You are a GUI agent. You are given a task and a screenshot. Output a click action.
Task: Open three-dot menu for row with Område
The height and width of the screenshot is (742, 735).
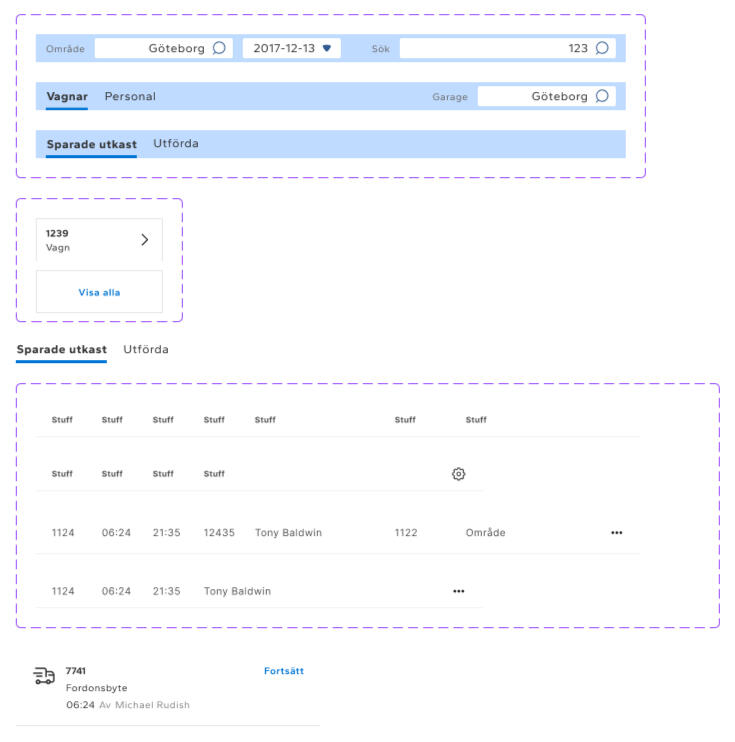pyautogui.click(x=616, y=533)
